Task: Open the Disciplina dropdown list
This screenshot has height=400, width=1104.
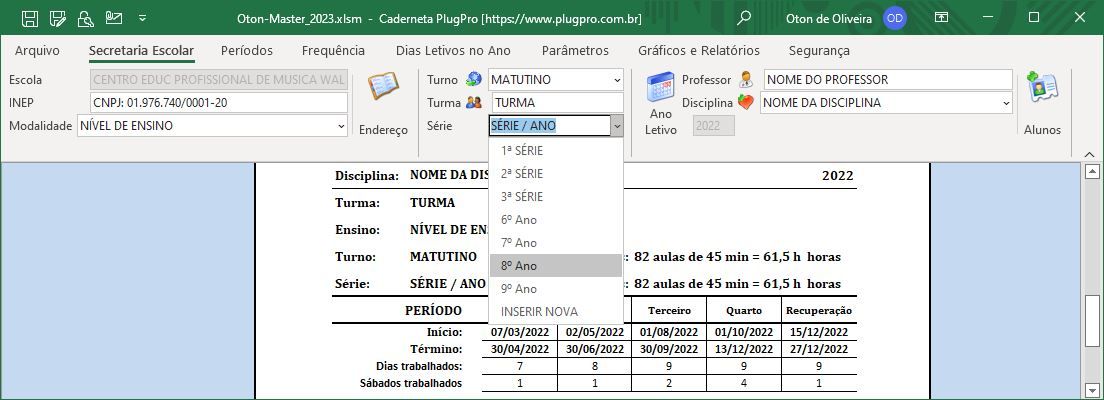Action: (x=1005, y=103)
